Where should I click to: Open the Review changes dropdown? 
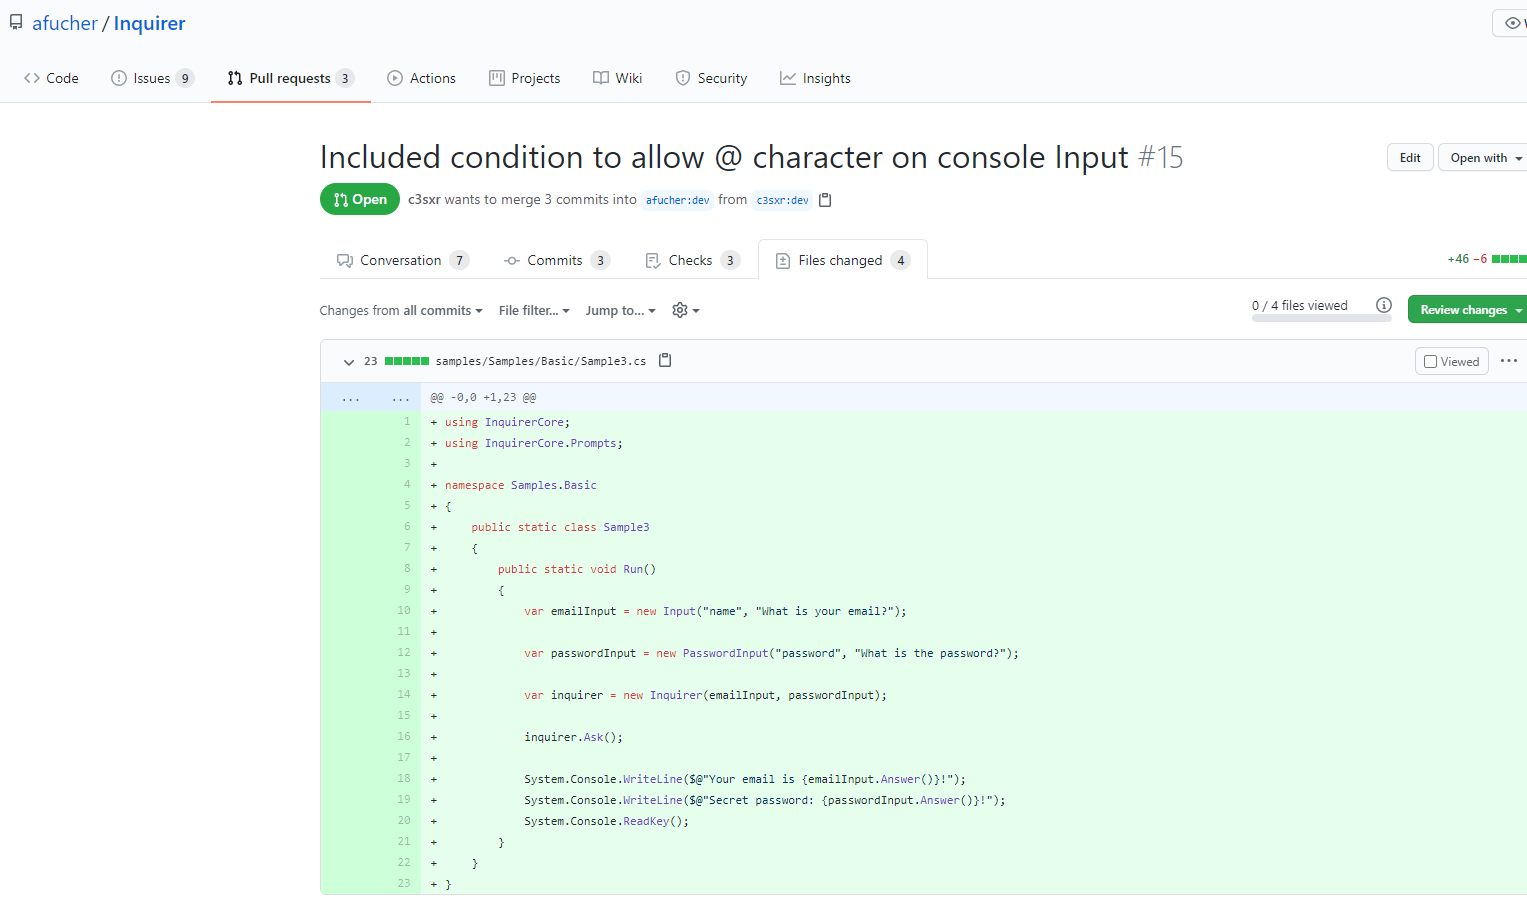(1468, 310)
